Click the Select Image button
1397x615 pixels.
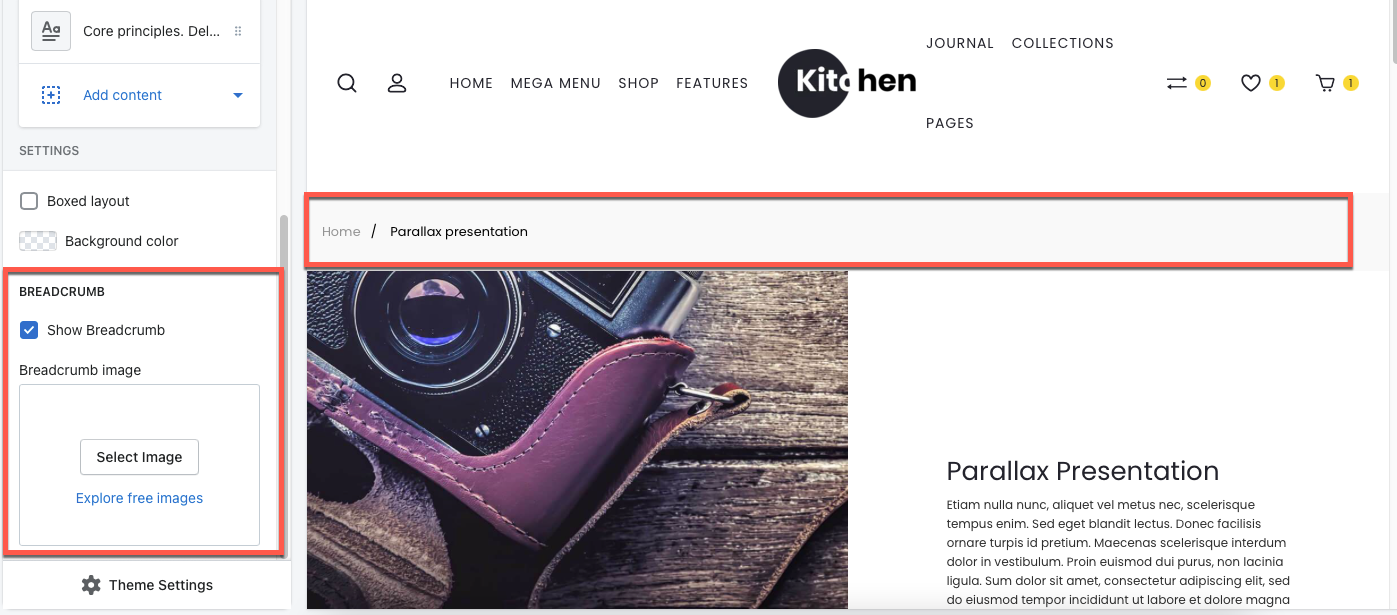[x=139, y=457]
